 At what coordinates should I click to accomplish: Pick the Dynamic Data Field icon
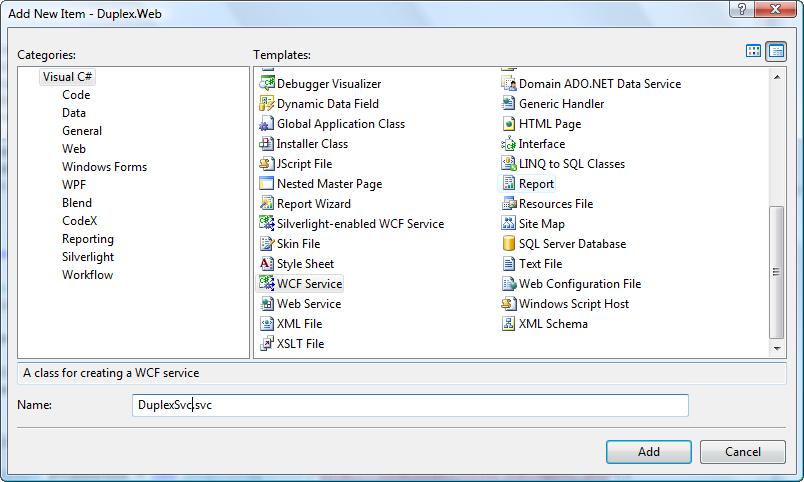coord(267,103)
